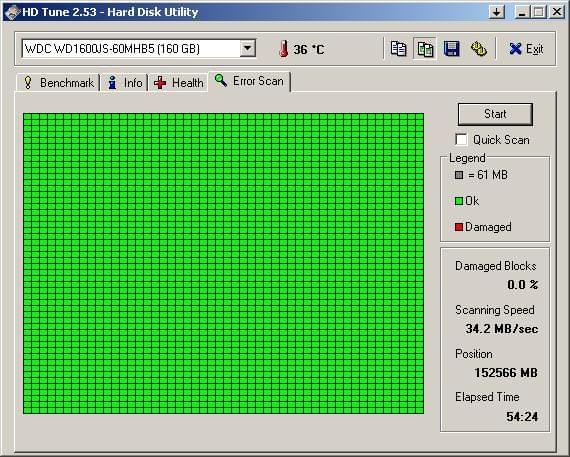Click the HD Tune title bar icon

coord(12,12)
